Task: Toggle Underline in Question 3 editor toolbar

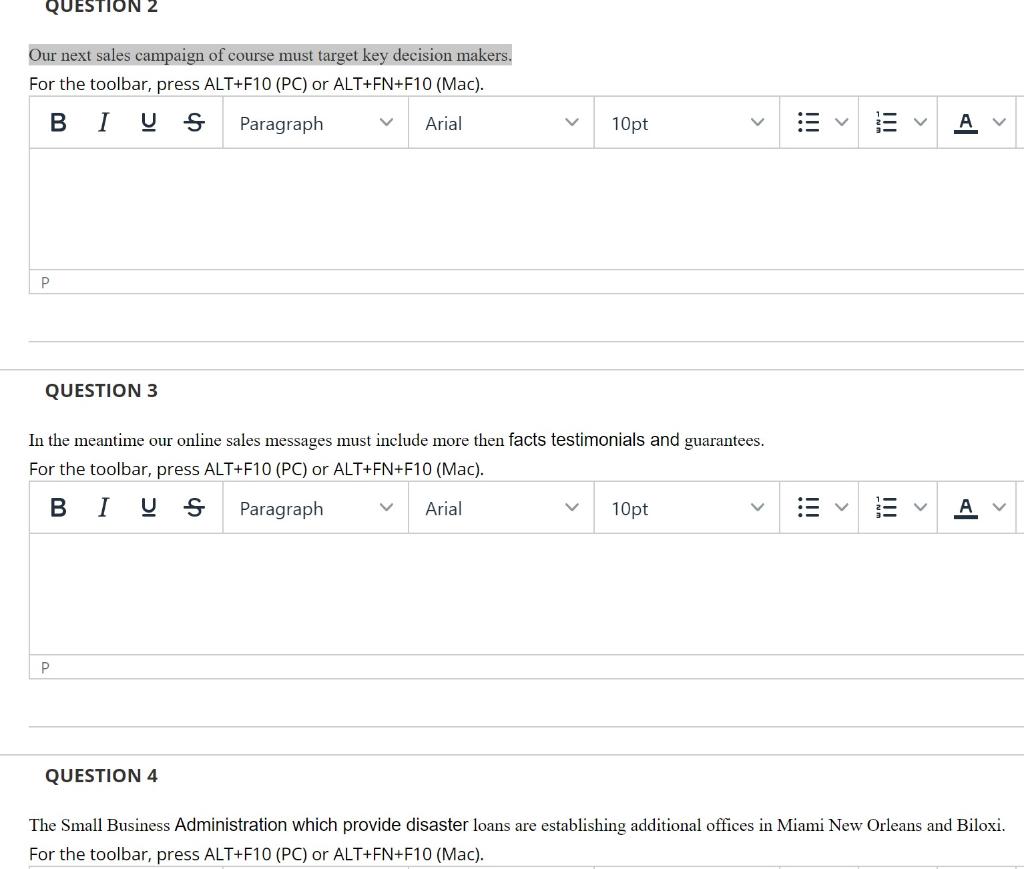Action: [x=149, y=507]
